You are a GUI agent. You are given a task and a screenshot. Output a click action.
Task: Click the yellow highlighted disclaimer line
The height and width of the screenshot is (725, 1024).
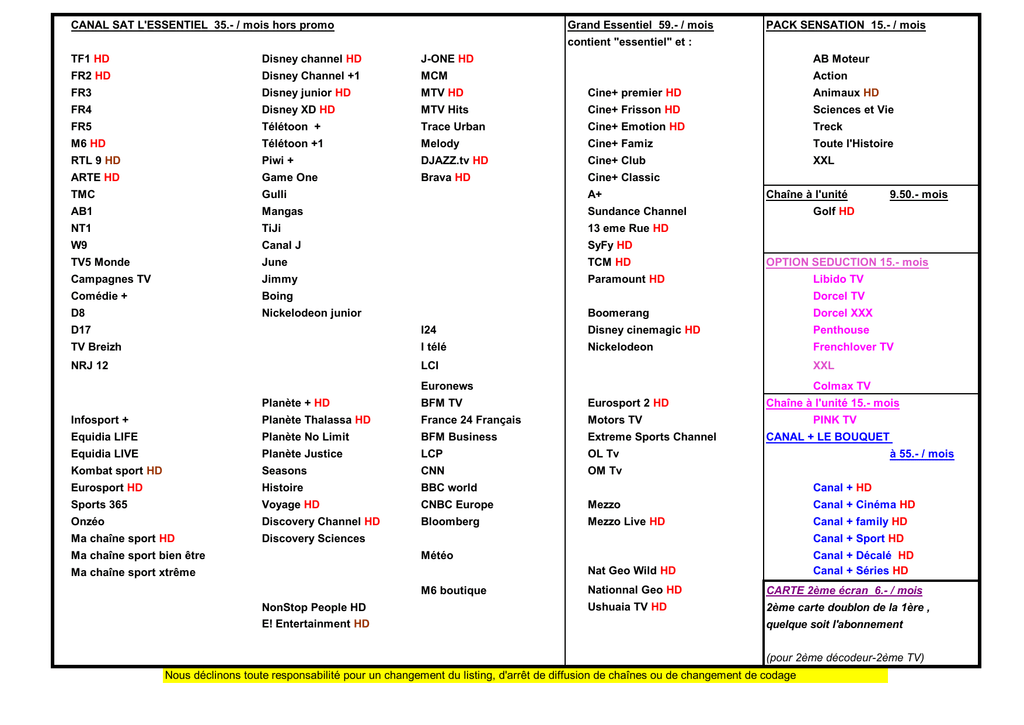tap(480, 676)
